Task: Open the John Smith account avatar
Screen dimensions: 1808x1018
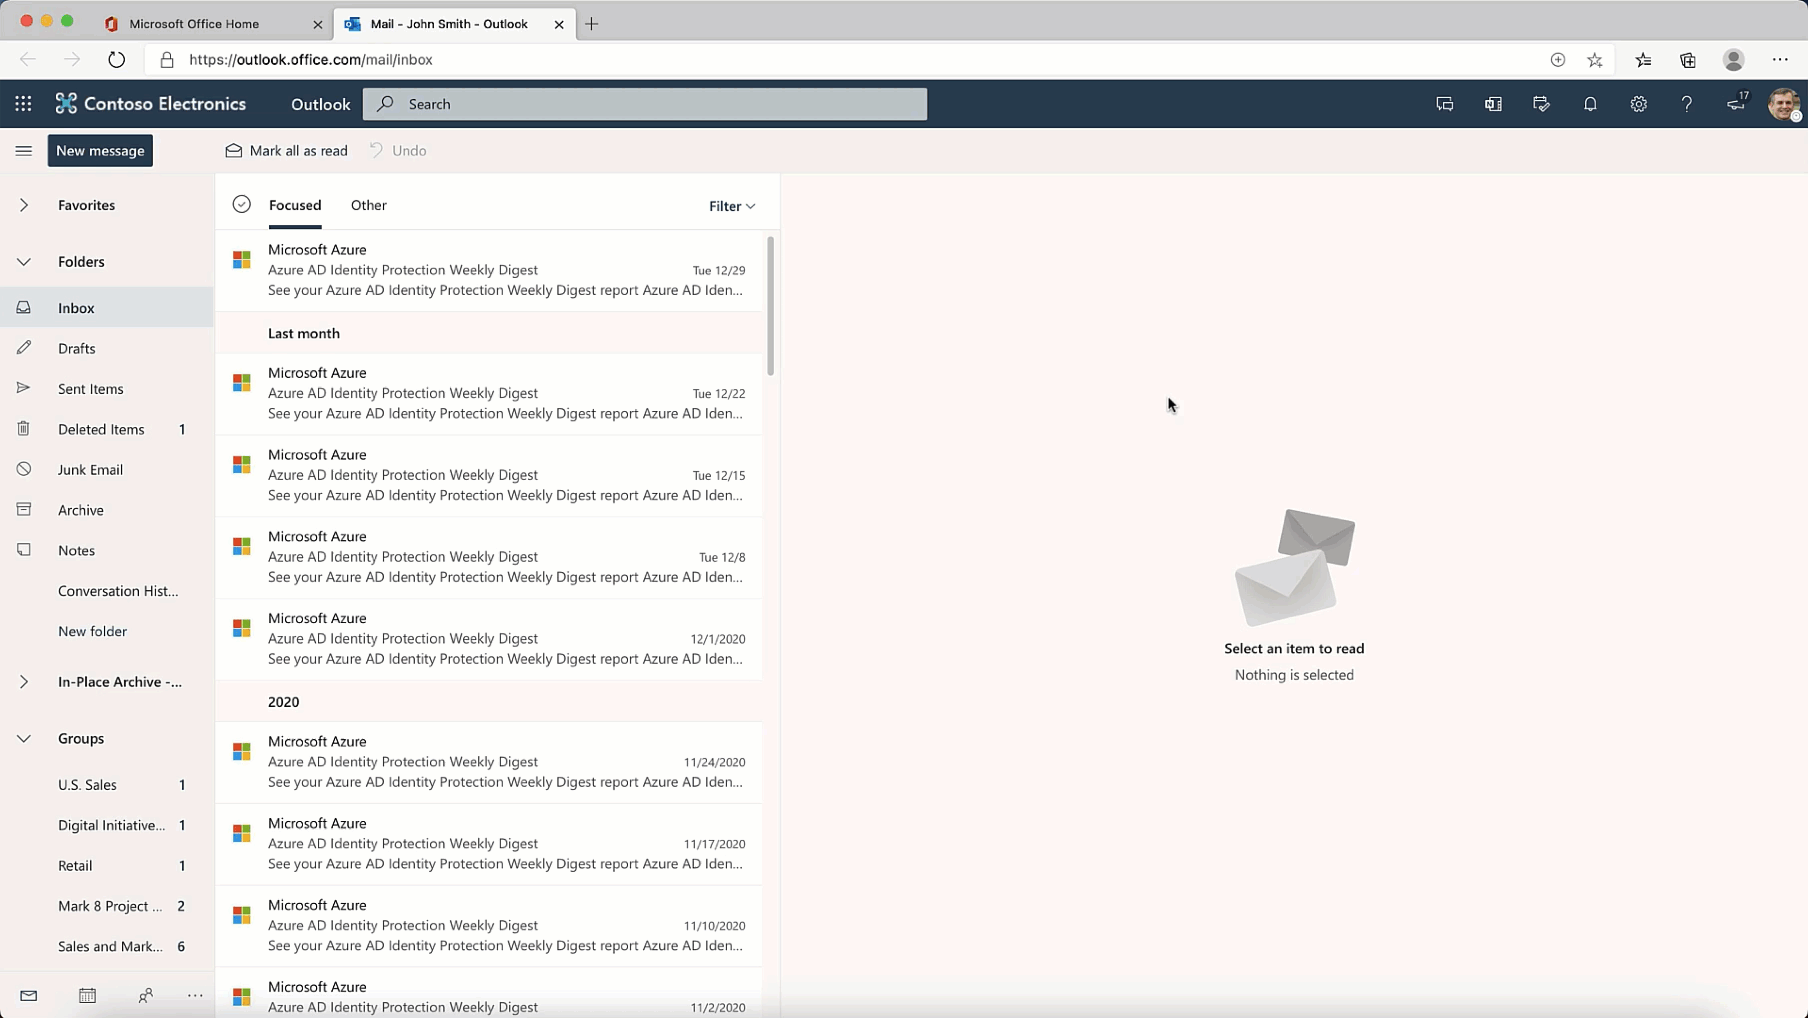Action: click(1783, 104)
